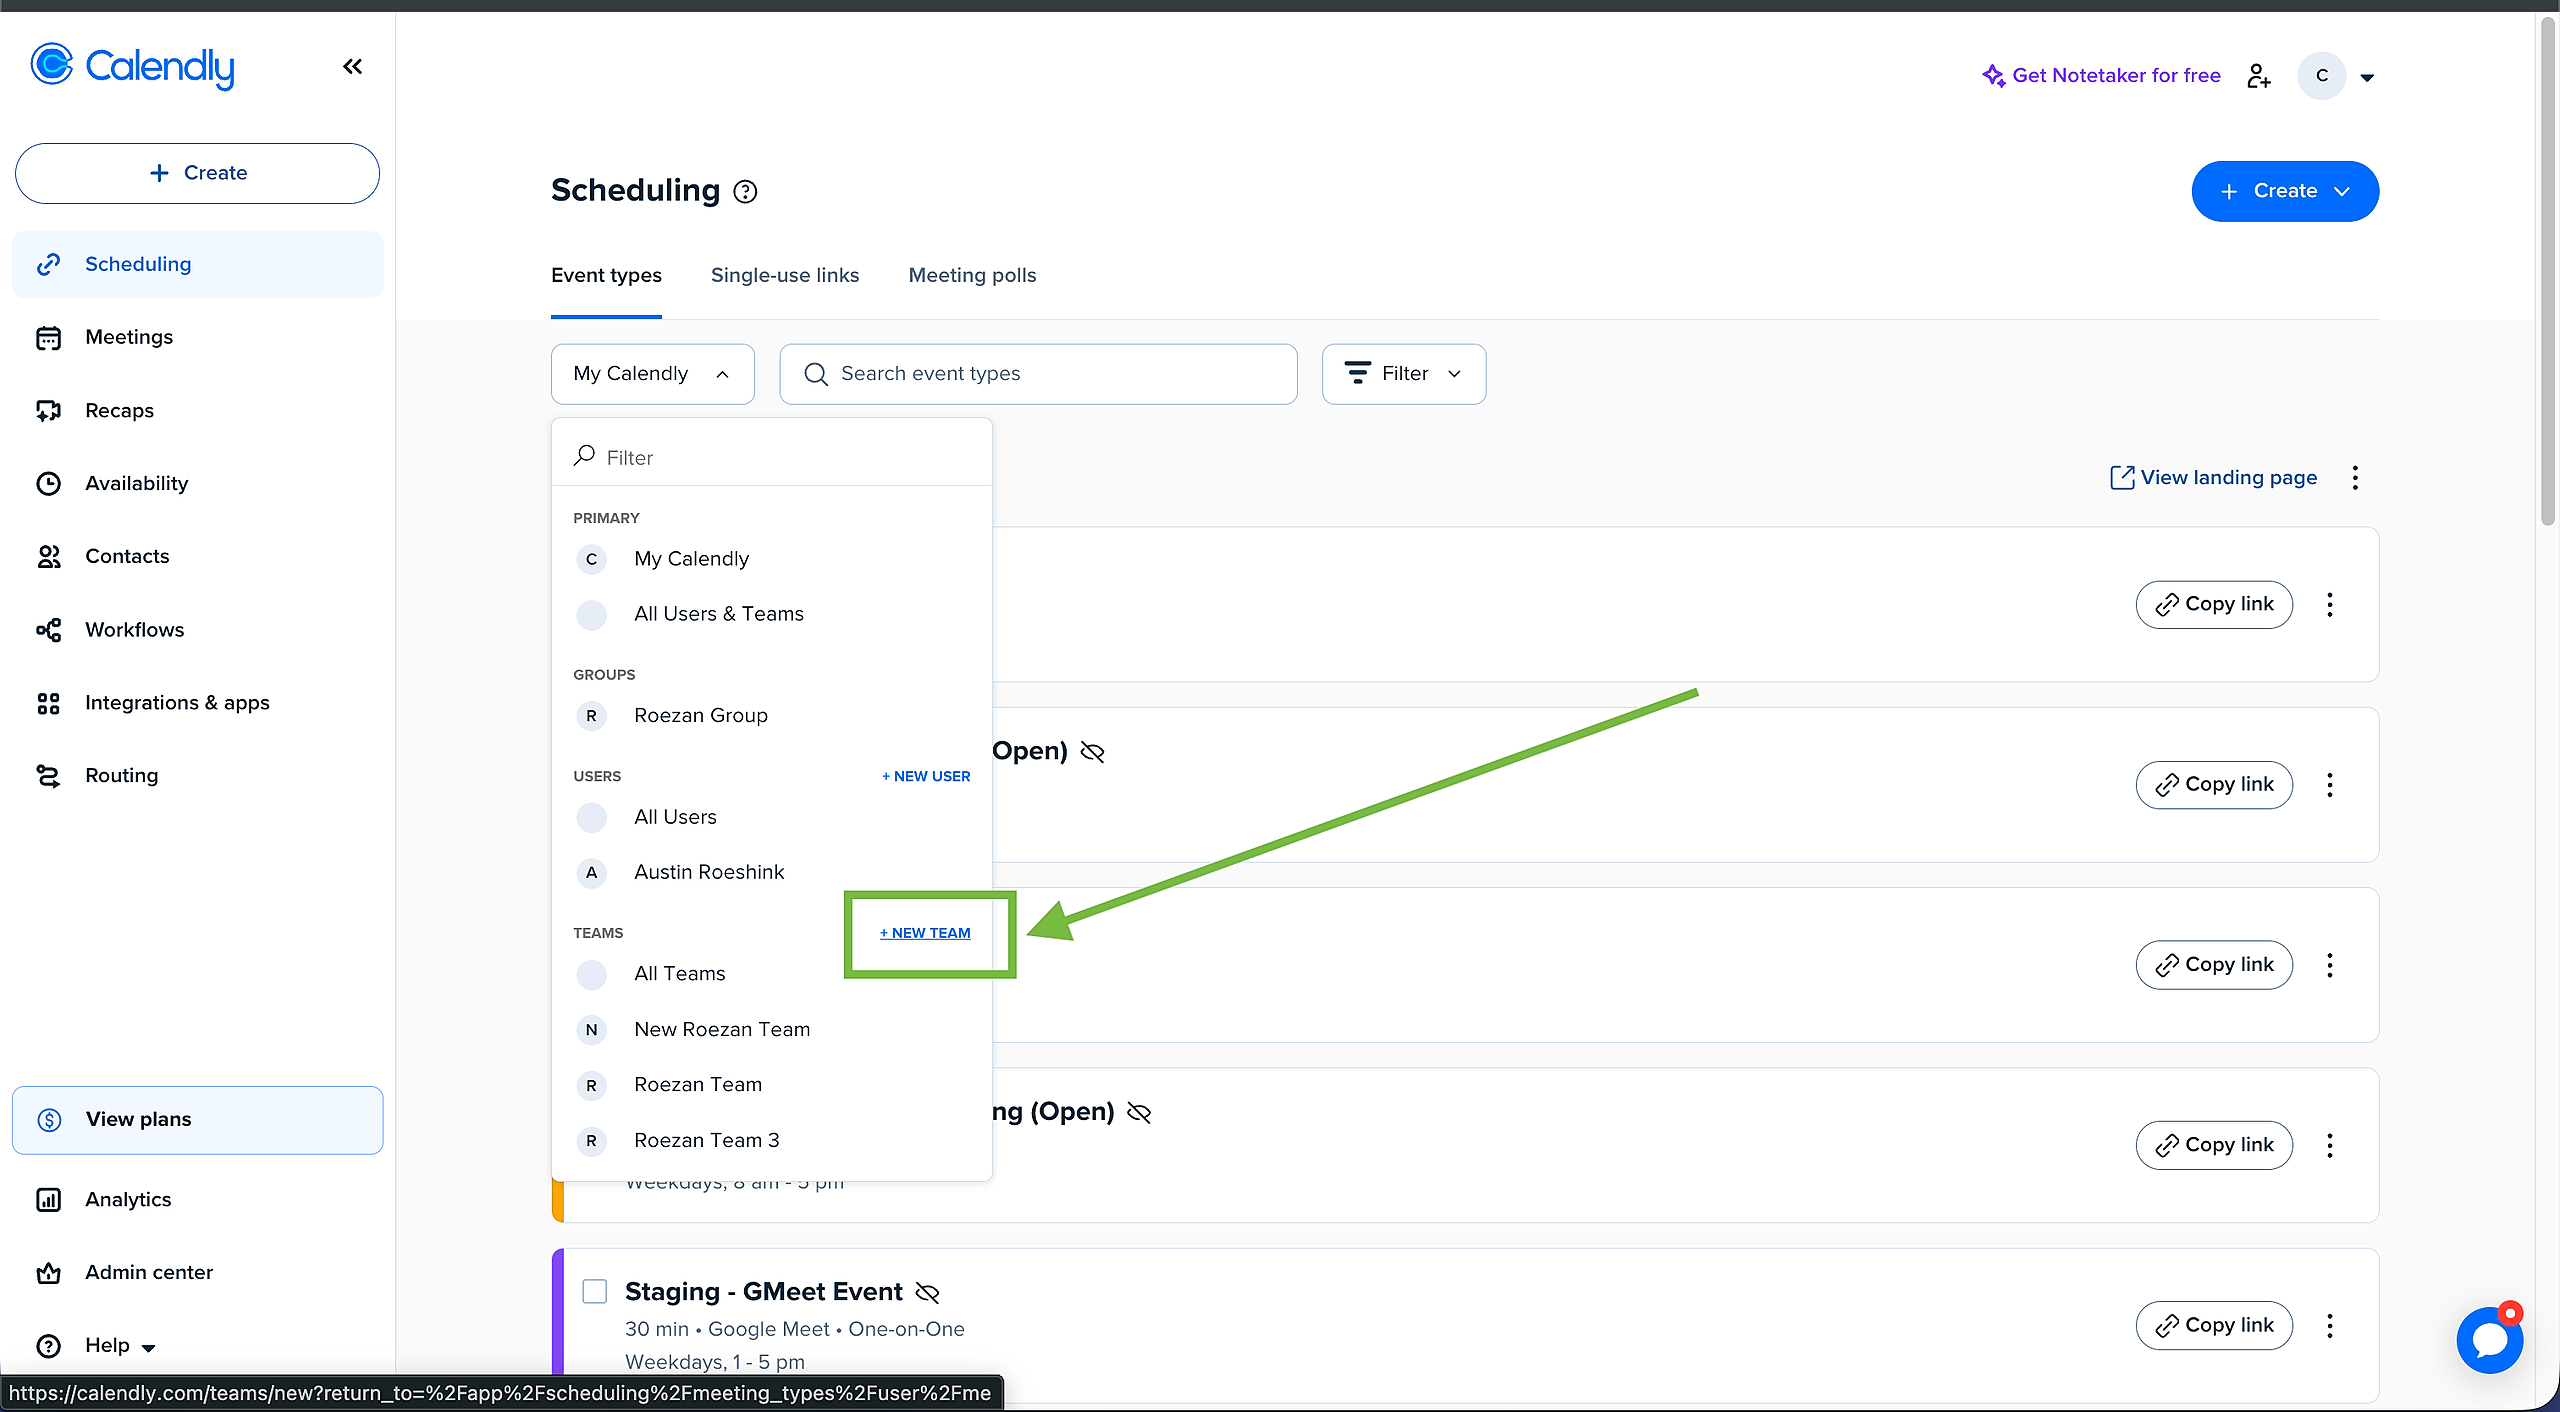
Task: Click the + NEW TEAM link
Action: (x=925, y=933)
